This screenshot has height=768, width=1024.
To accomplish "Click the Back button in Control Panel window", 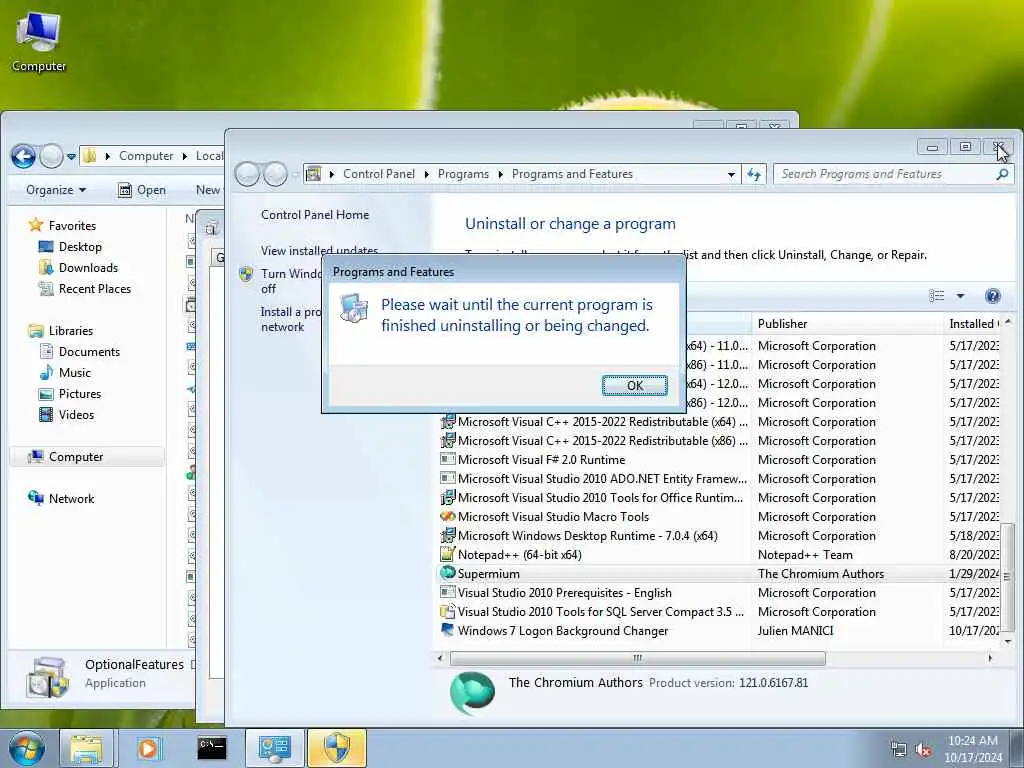I will point(248,174).
